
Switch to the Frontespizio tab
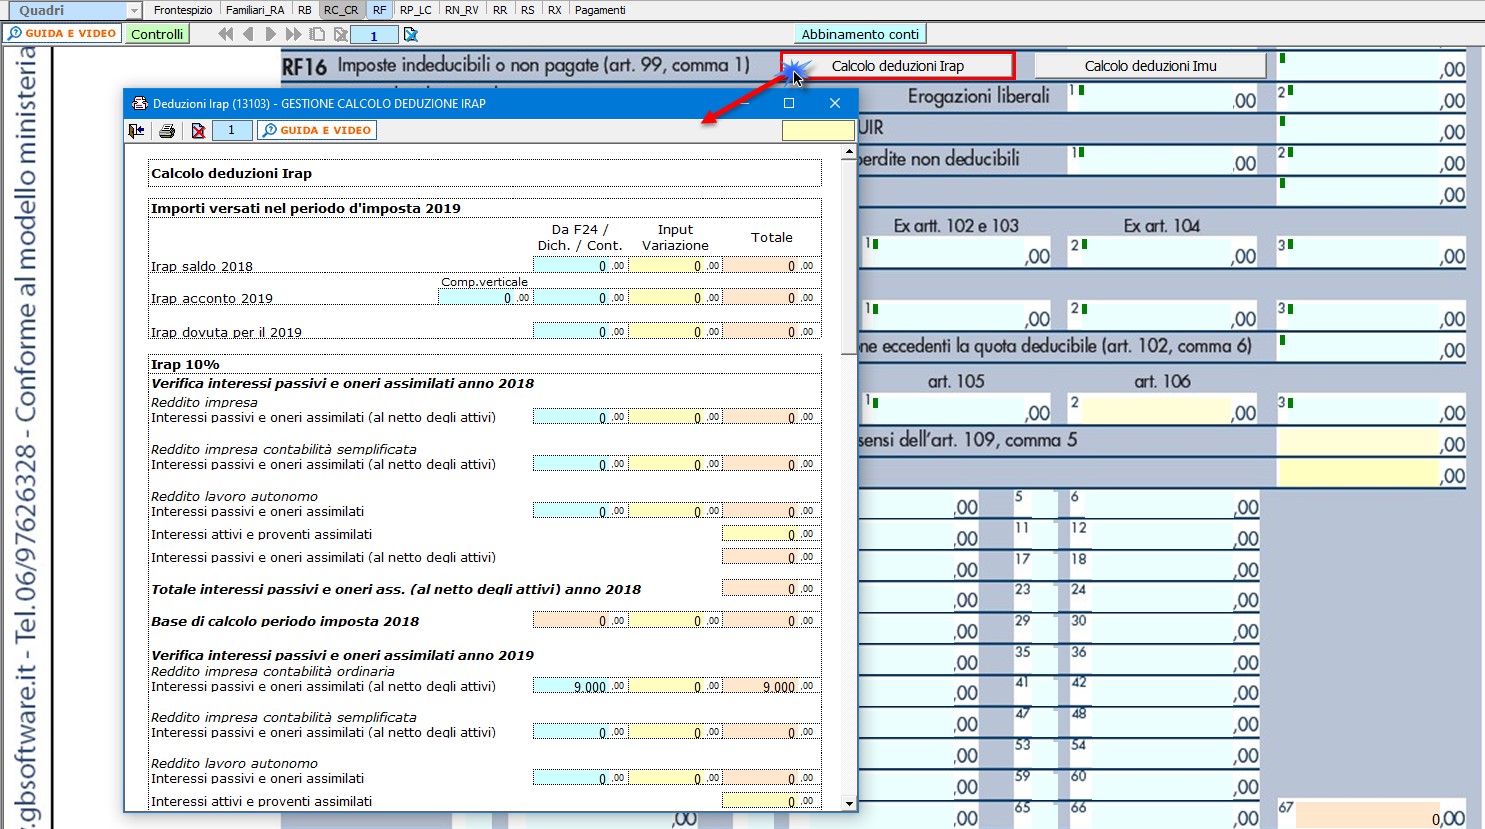coord(183,10)
